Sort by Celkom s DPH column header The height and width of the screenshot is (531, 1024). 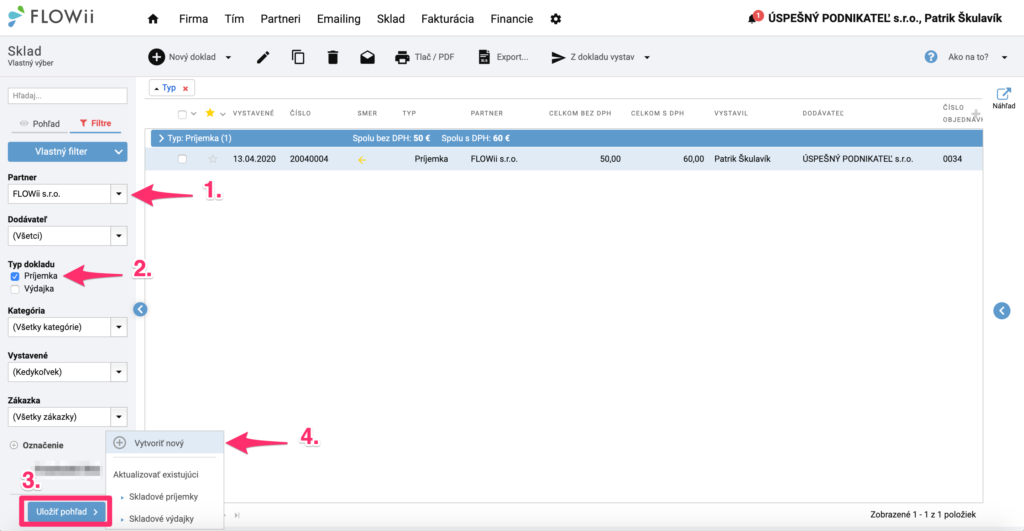[x=657, y=114]
